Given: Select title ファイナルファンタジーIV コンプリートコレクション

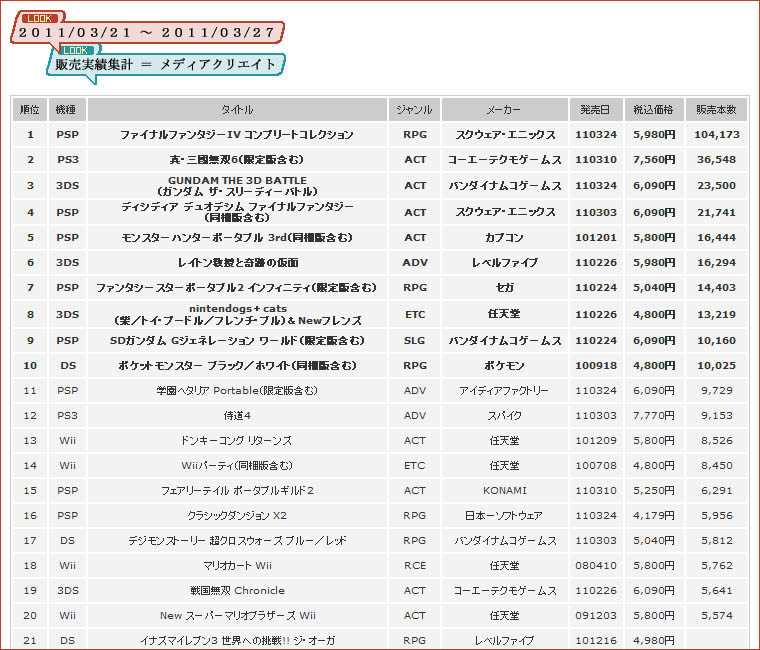Looking at the screenshot, I should (x=237, y=135).
